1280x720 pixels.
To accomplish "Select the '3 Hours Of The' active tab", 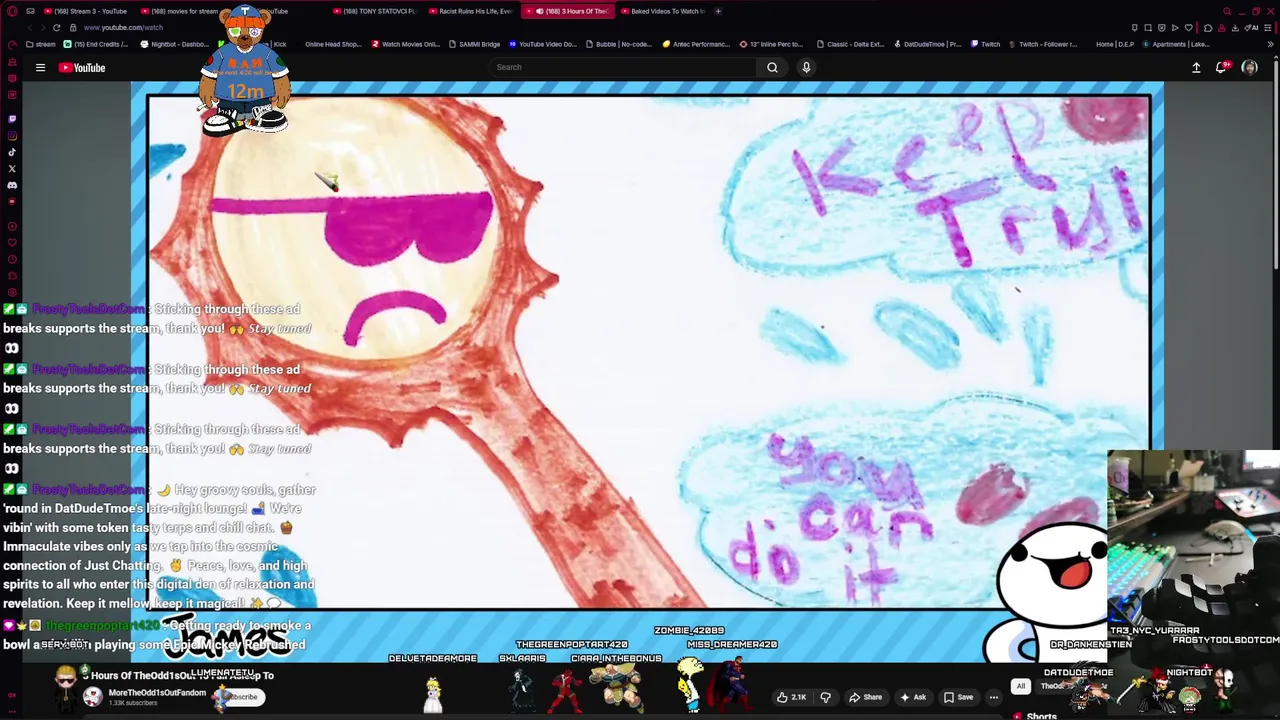I will [570, 11].
